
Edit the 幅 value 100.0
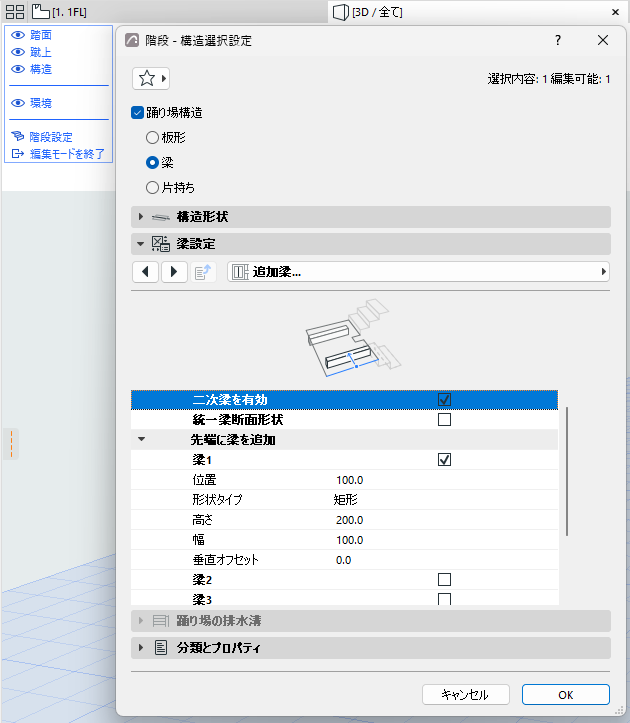[350, 540]
